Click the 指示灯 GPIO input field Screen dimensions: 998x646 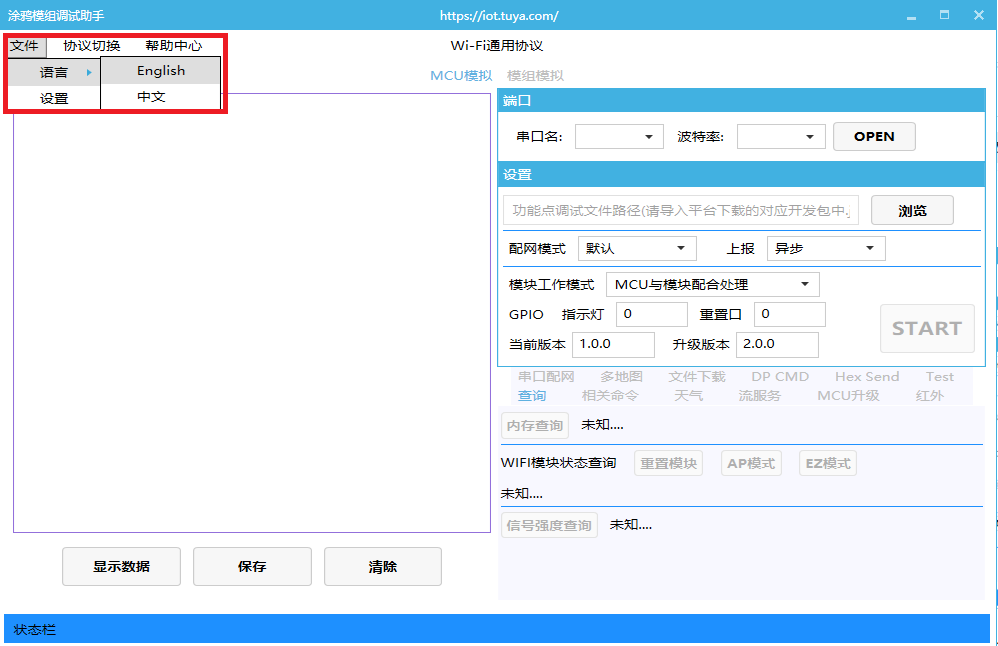click(x=652, y=314)
